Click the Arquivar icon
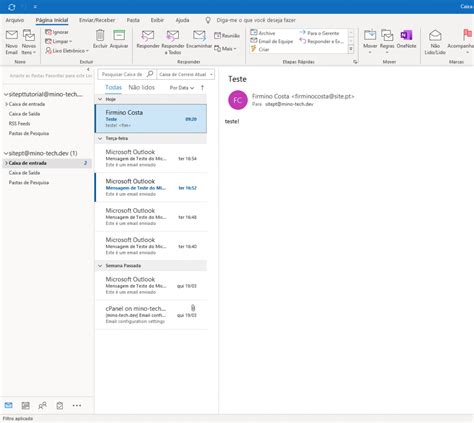 coord(119,35)
